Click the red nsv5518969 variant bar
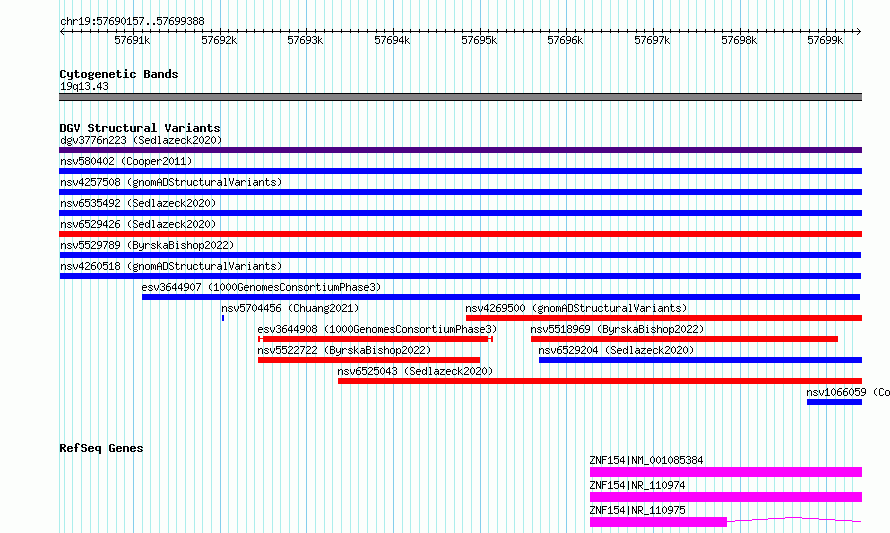890x533 pixels. coord(685,339)
